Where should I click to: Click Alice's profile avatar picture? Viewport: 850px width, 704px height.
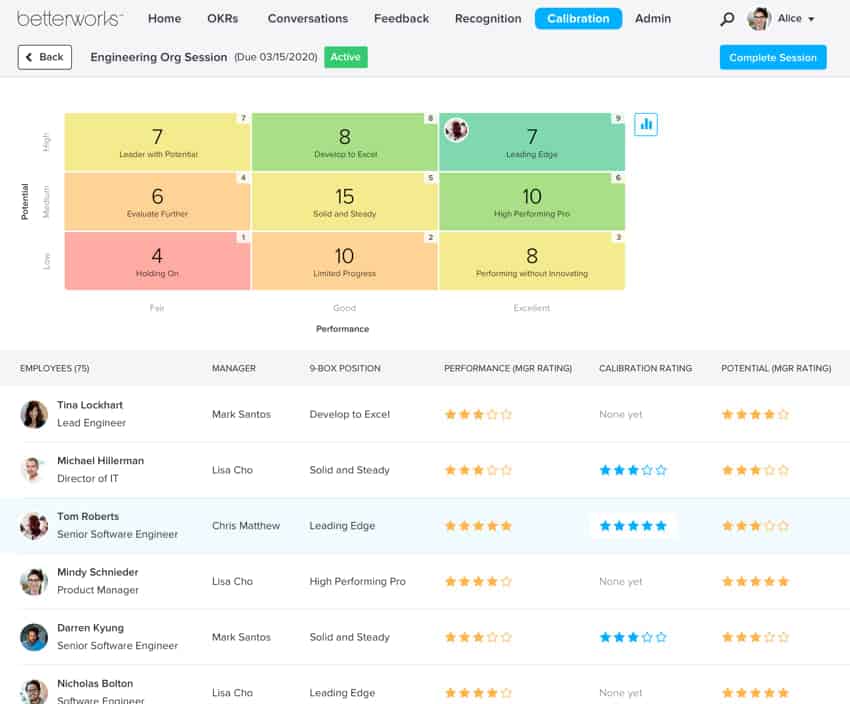coord(758,18)
